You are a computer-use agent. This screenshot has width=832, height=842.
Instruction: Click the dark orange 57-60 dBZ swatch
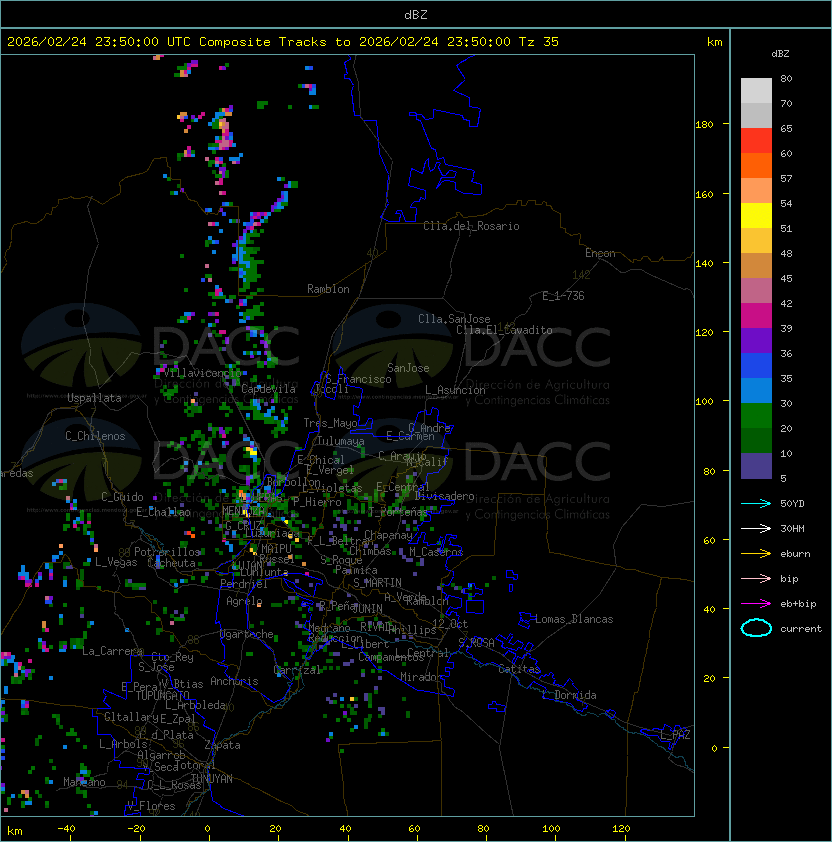[x=756, y=166]
